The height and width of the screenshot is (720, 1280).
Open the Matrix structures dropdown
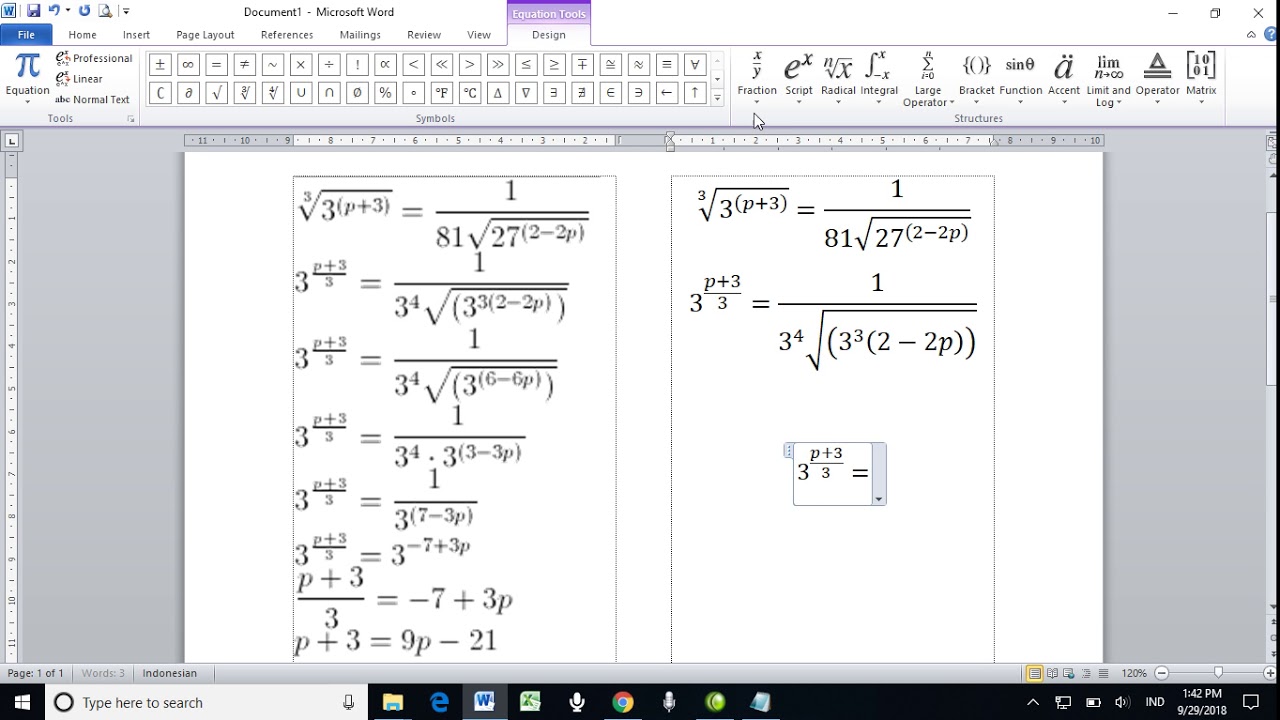[1201, 78]
